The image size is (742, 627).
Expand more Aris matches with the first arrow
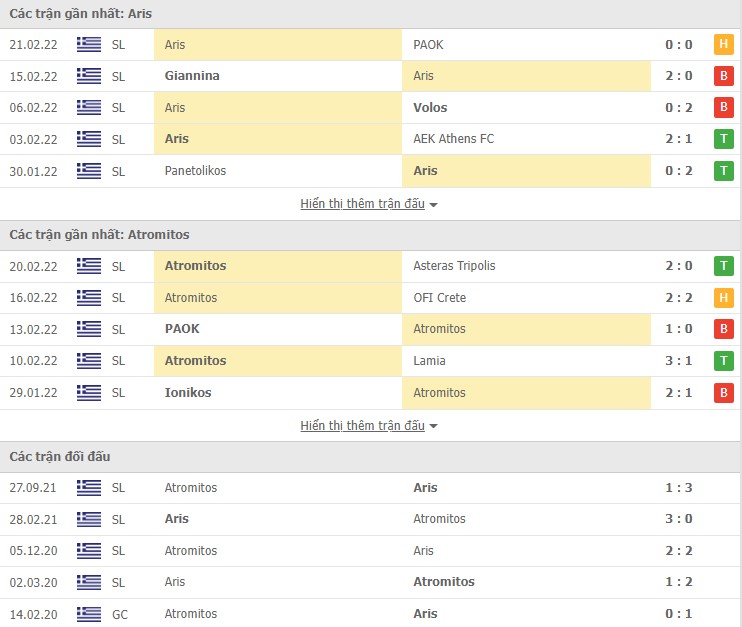[x=433, y=205]
